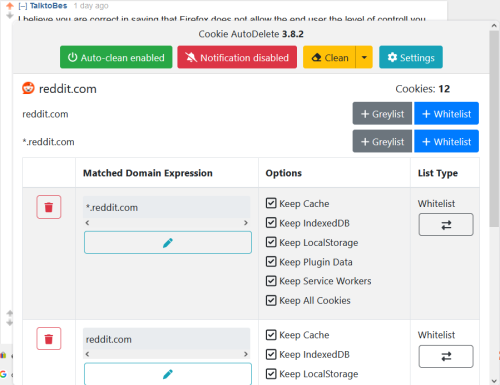Add reddit.com to the Whitelist

coord(446,114)
